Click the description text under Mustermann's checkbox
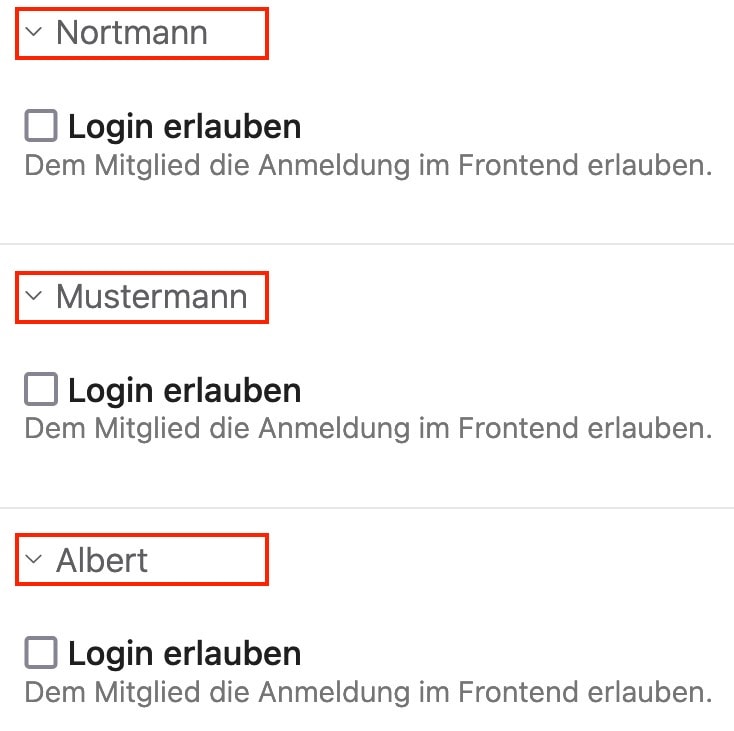This screenshot has width=734, height=731. (368, 428)
